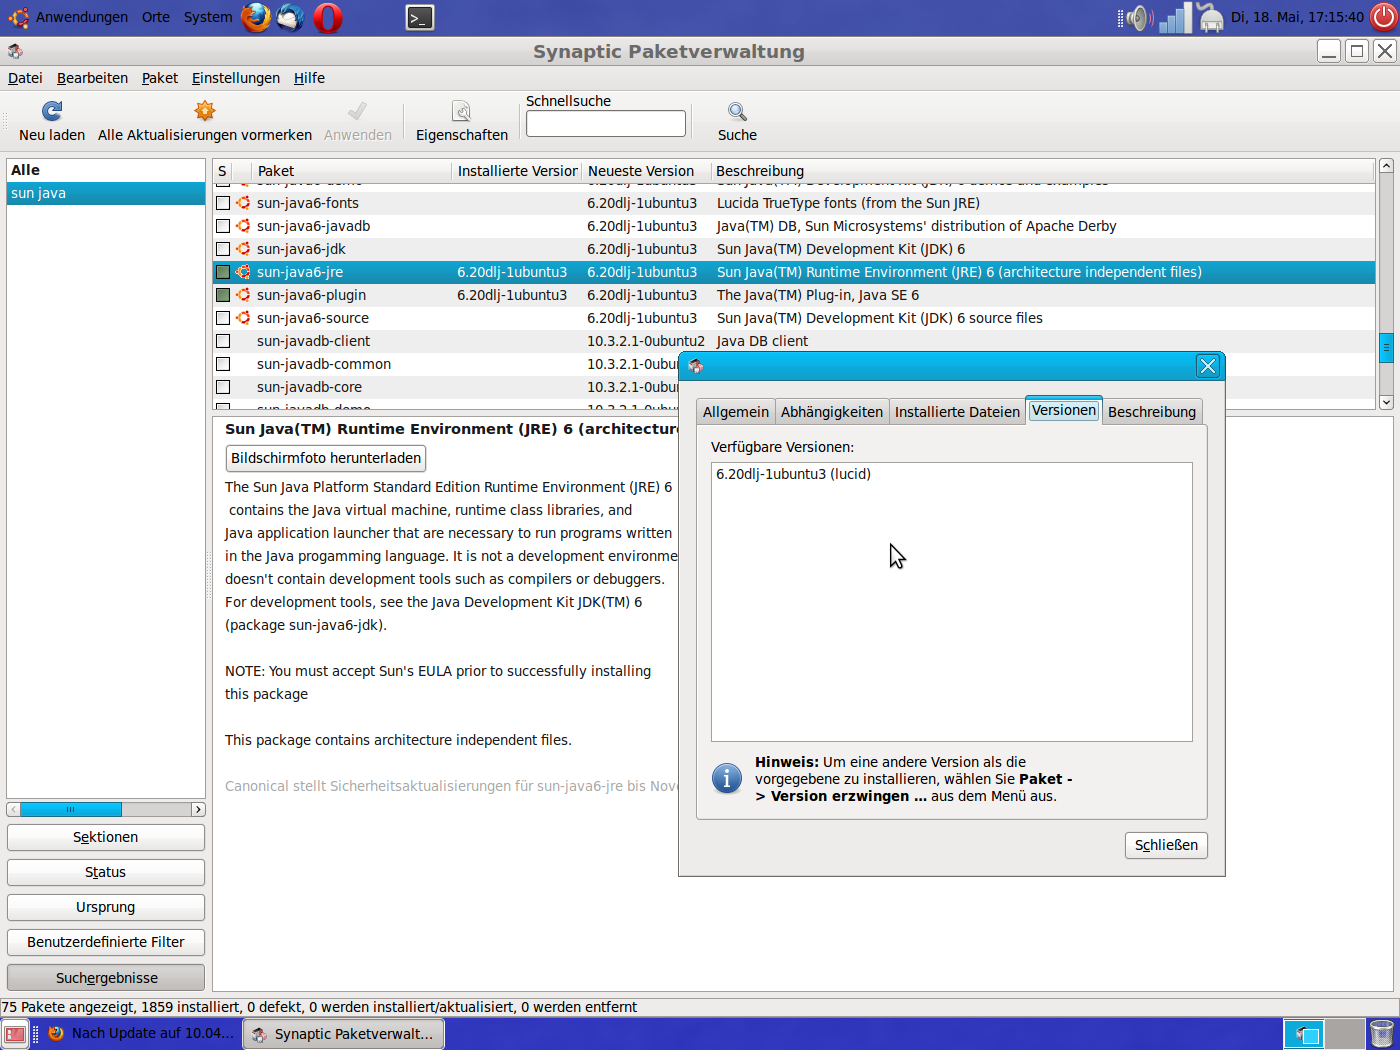Toggle status checkbox for sun-javadb-common
Screen dimensions: 1400x1050
223,364
